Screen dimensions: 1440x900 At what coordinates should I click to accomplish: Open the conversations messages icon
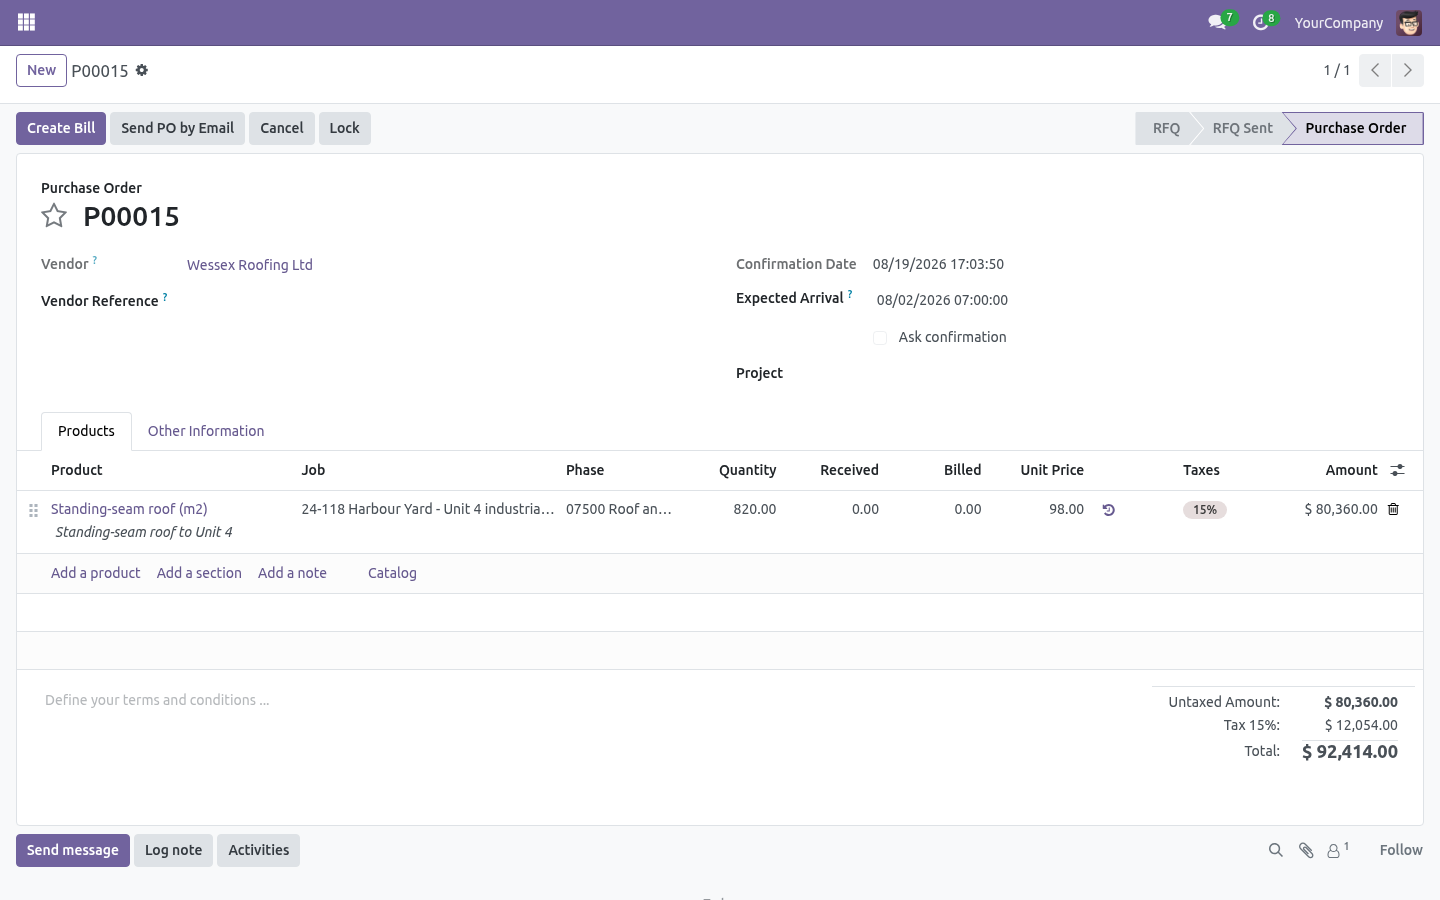pyautogui.click(x=1217, y=22)
